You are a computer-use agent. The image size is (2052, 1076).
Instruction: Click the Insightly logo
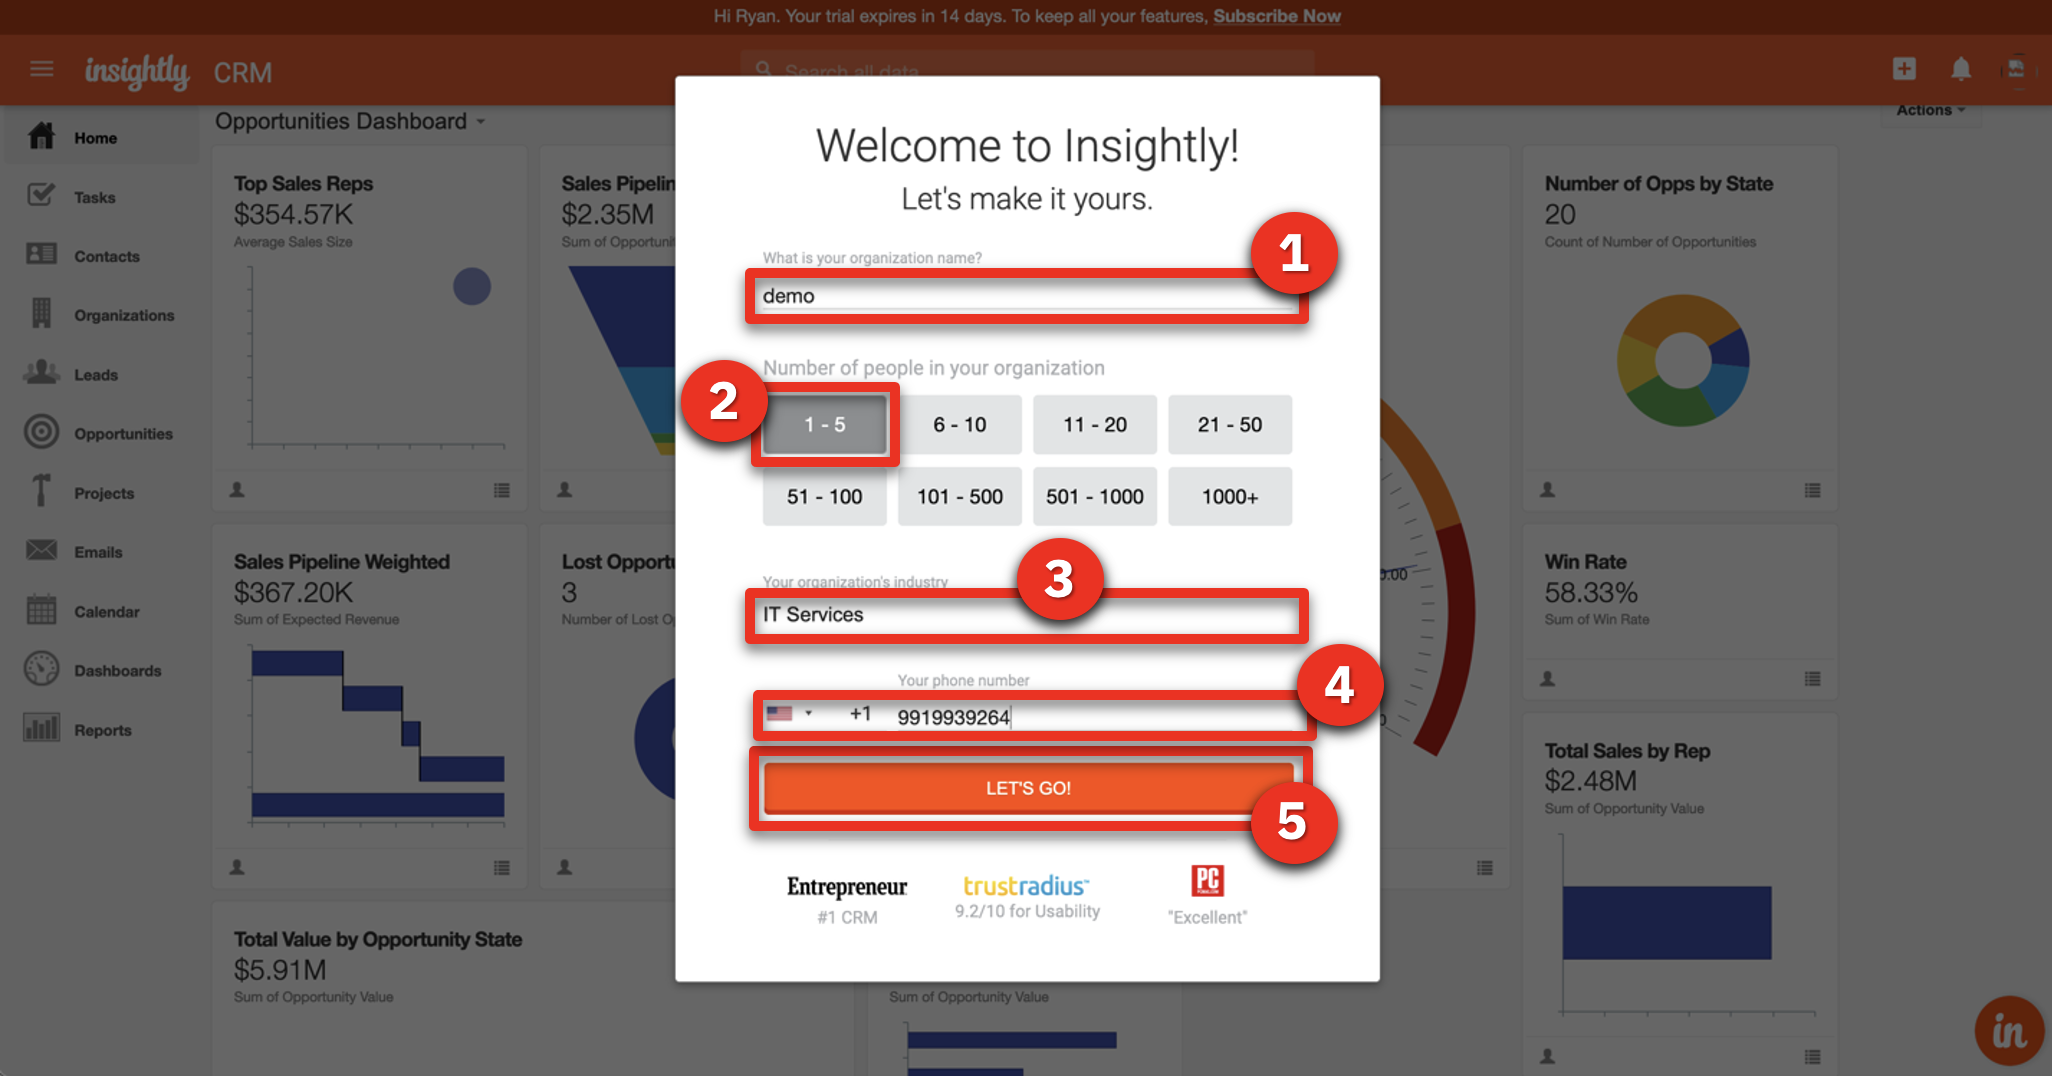(x=137, y=72)
